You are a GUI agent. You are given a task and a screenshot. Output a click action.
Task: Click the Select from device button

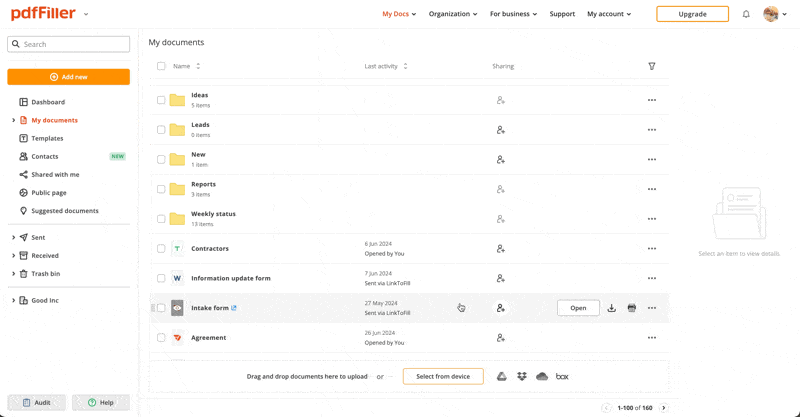point(443,377)
